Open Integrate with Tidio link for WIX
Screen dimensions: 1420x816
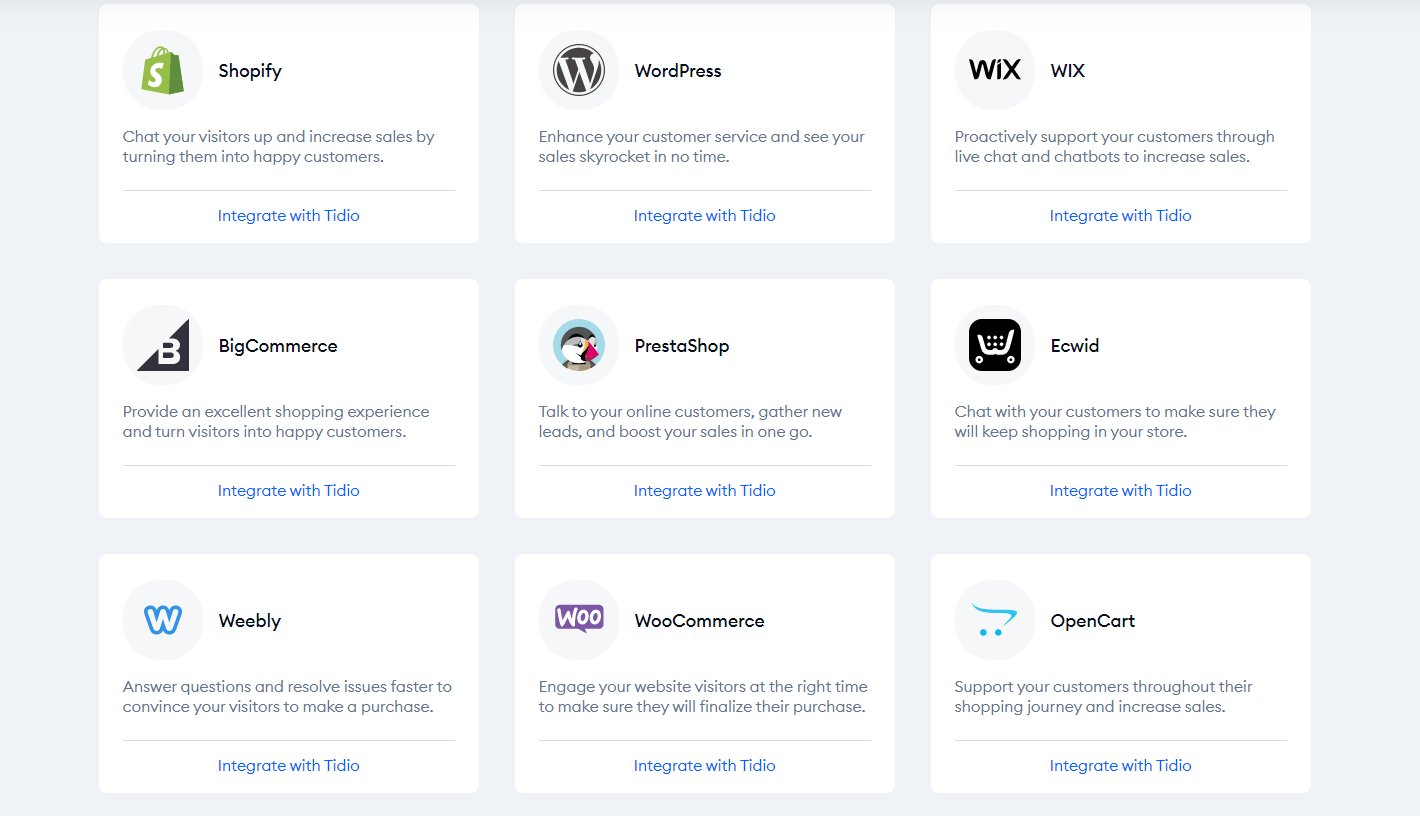(1121, 215)
